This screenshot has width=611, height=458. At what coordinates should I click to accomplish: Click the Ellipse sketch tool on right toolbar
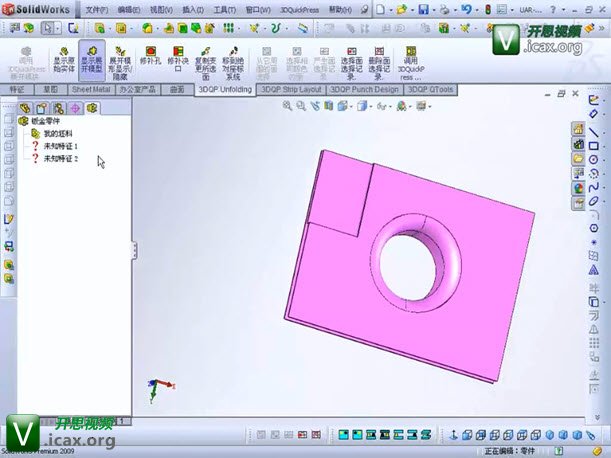click(x=593, y=201)
